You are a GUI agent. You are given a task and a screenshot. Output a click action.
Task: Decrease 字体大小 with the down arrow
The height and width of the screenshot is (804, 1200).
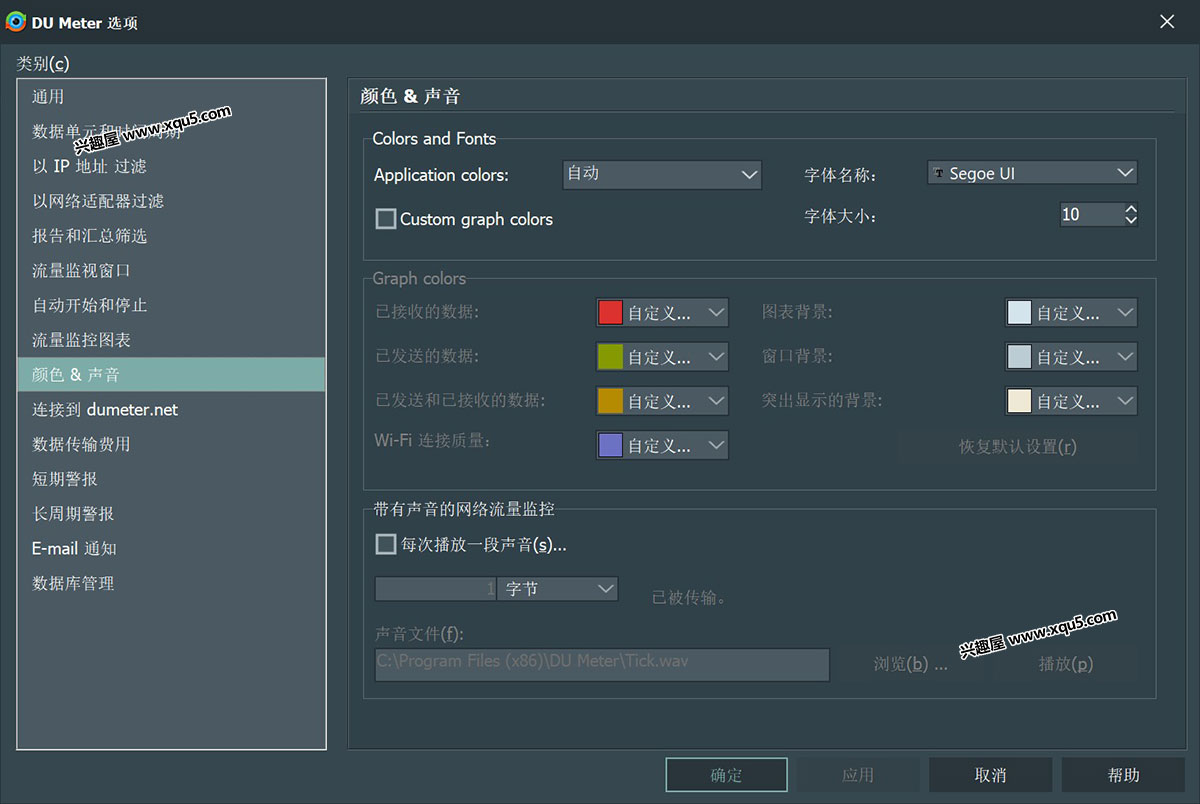[1131, 220]
